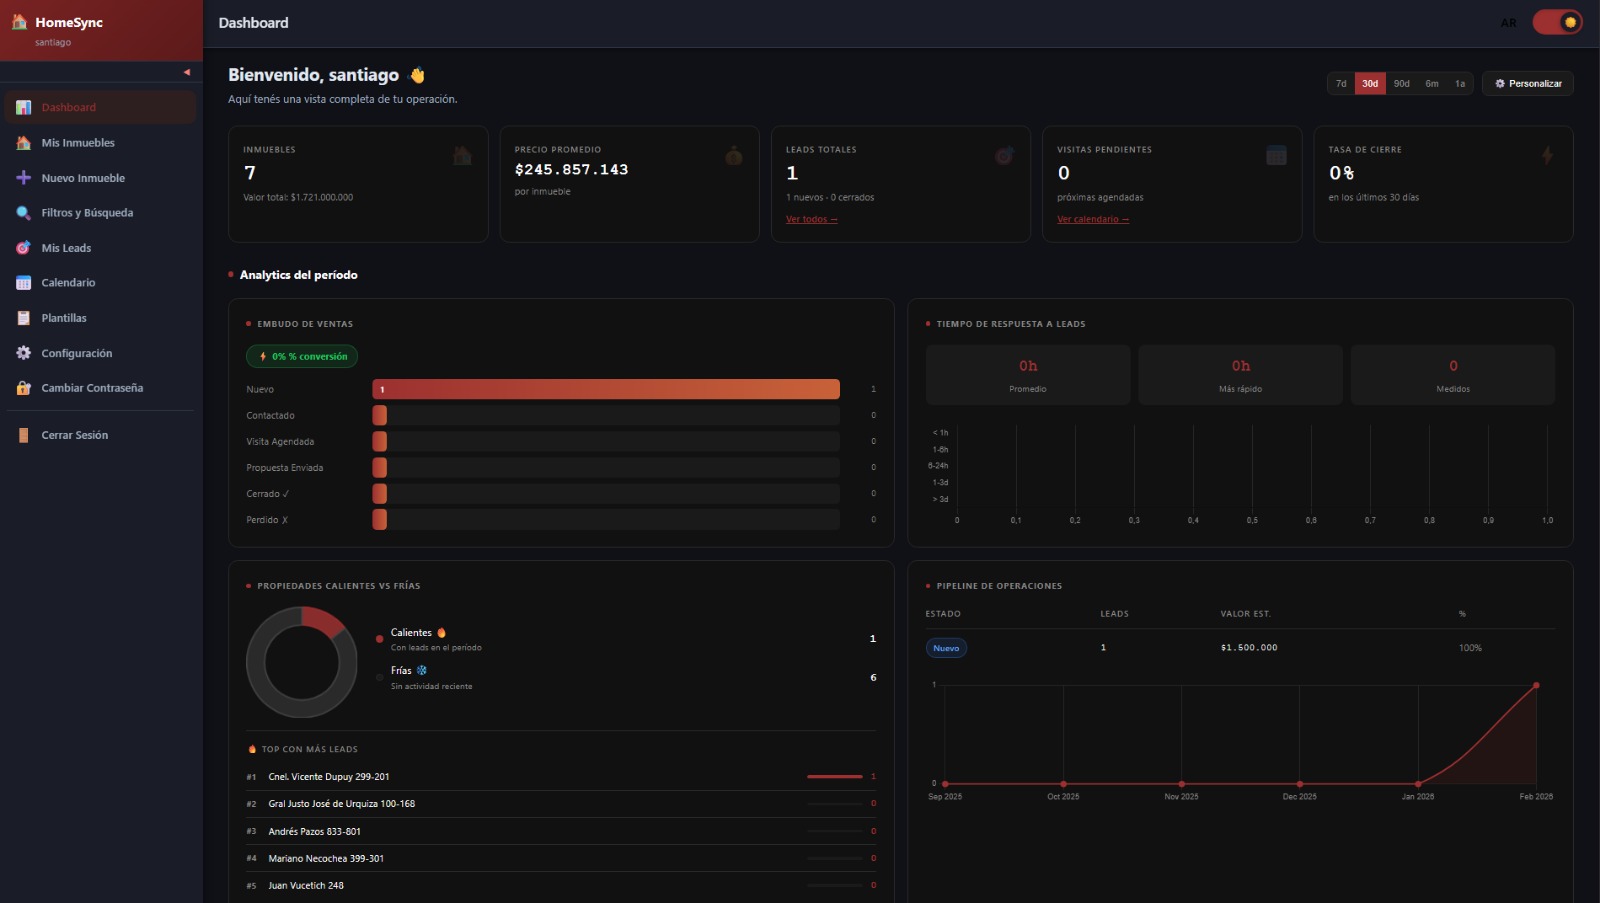Click the Mis Inmuebles house icon

click(x=22, y=142)
